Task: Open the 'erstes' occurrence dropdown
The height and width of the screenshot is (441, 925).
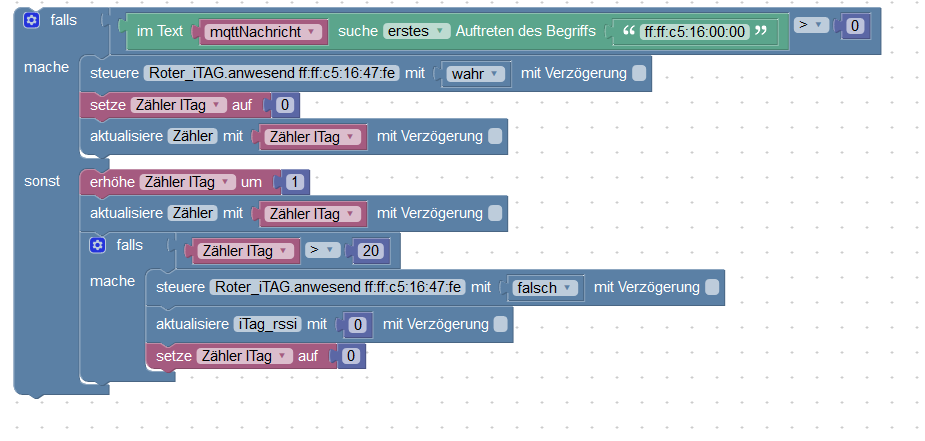Action: (417, 31)
